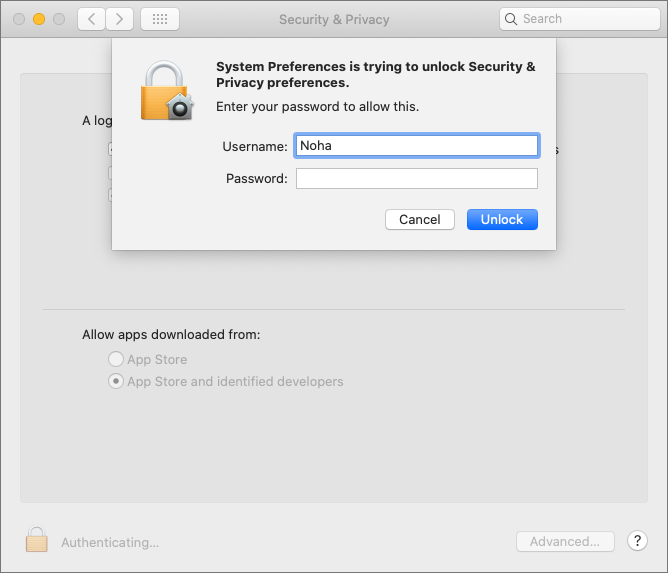Click the large padlock icon in the dialog

point(166,91)
